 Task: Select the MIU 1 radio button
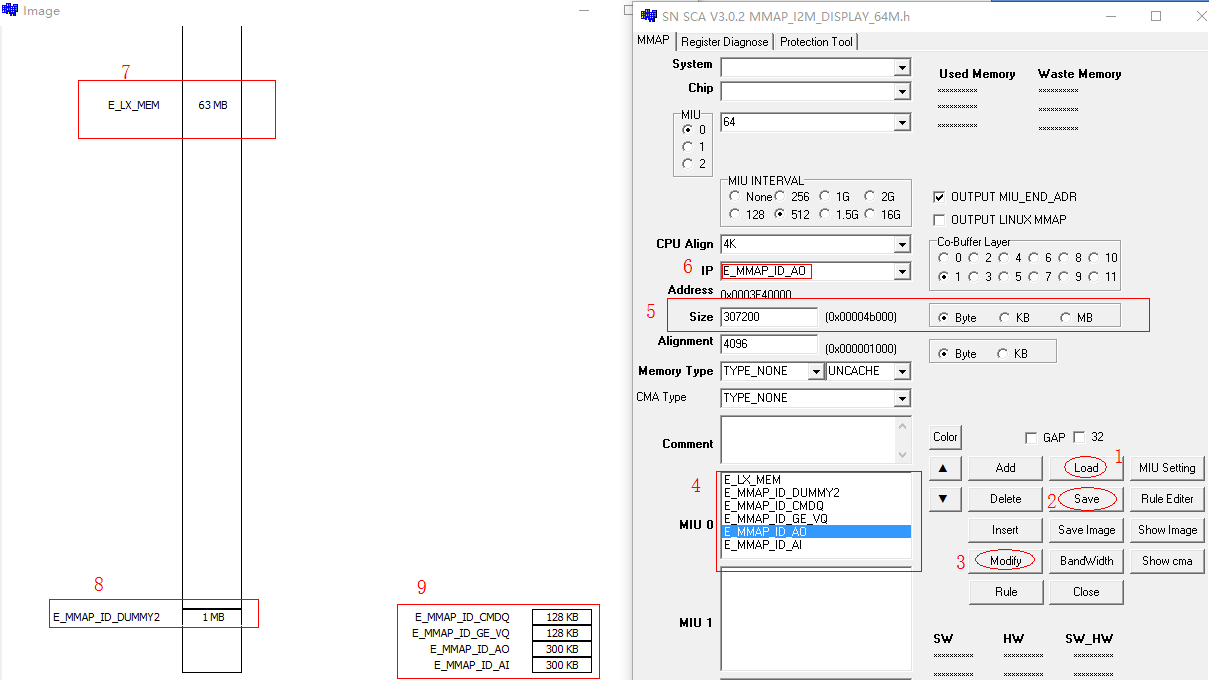click(687, 147)
